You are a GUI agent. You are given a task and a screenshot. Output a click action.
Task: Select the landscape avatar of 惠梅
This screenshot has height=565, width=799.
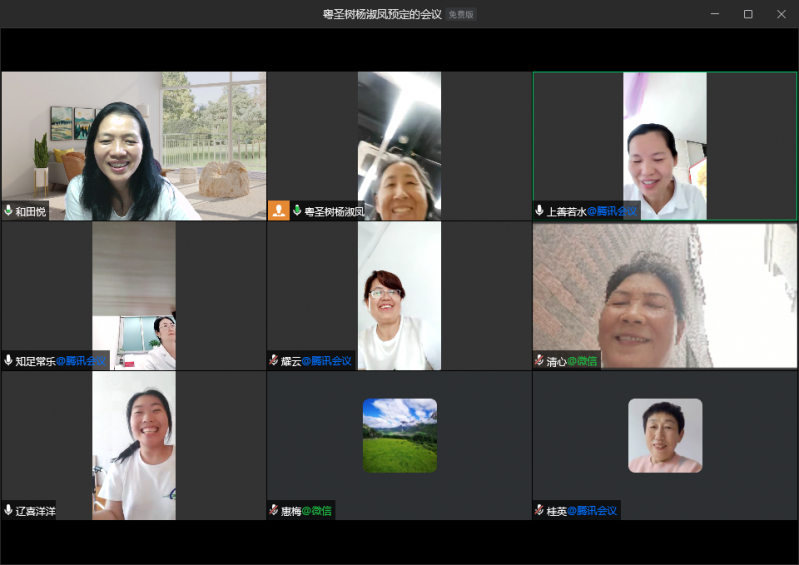coord(399,436)
